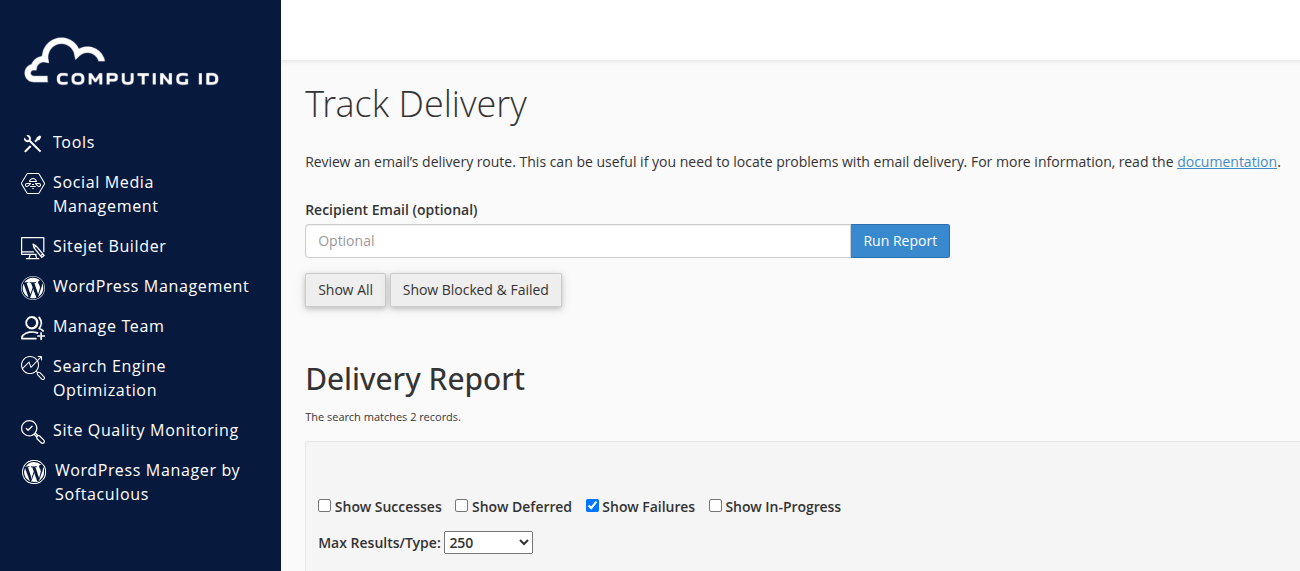Open Search Engine Optimization
This screenshot has width=1300, height=571.
click(109, 378)
